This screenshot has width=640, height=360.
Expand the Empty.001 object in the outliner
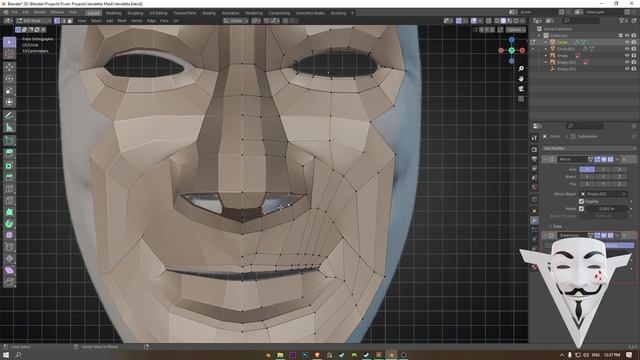coord(546,62)
